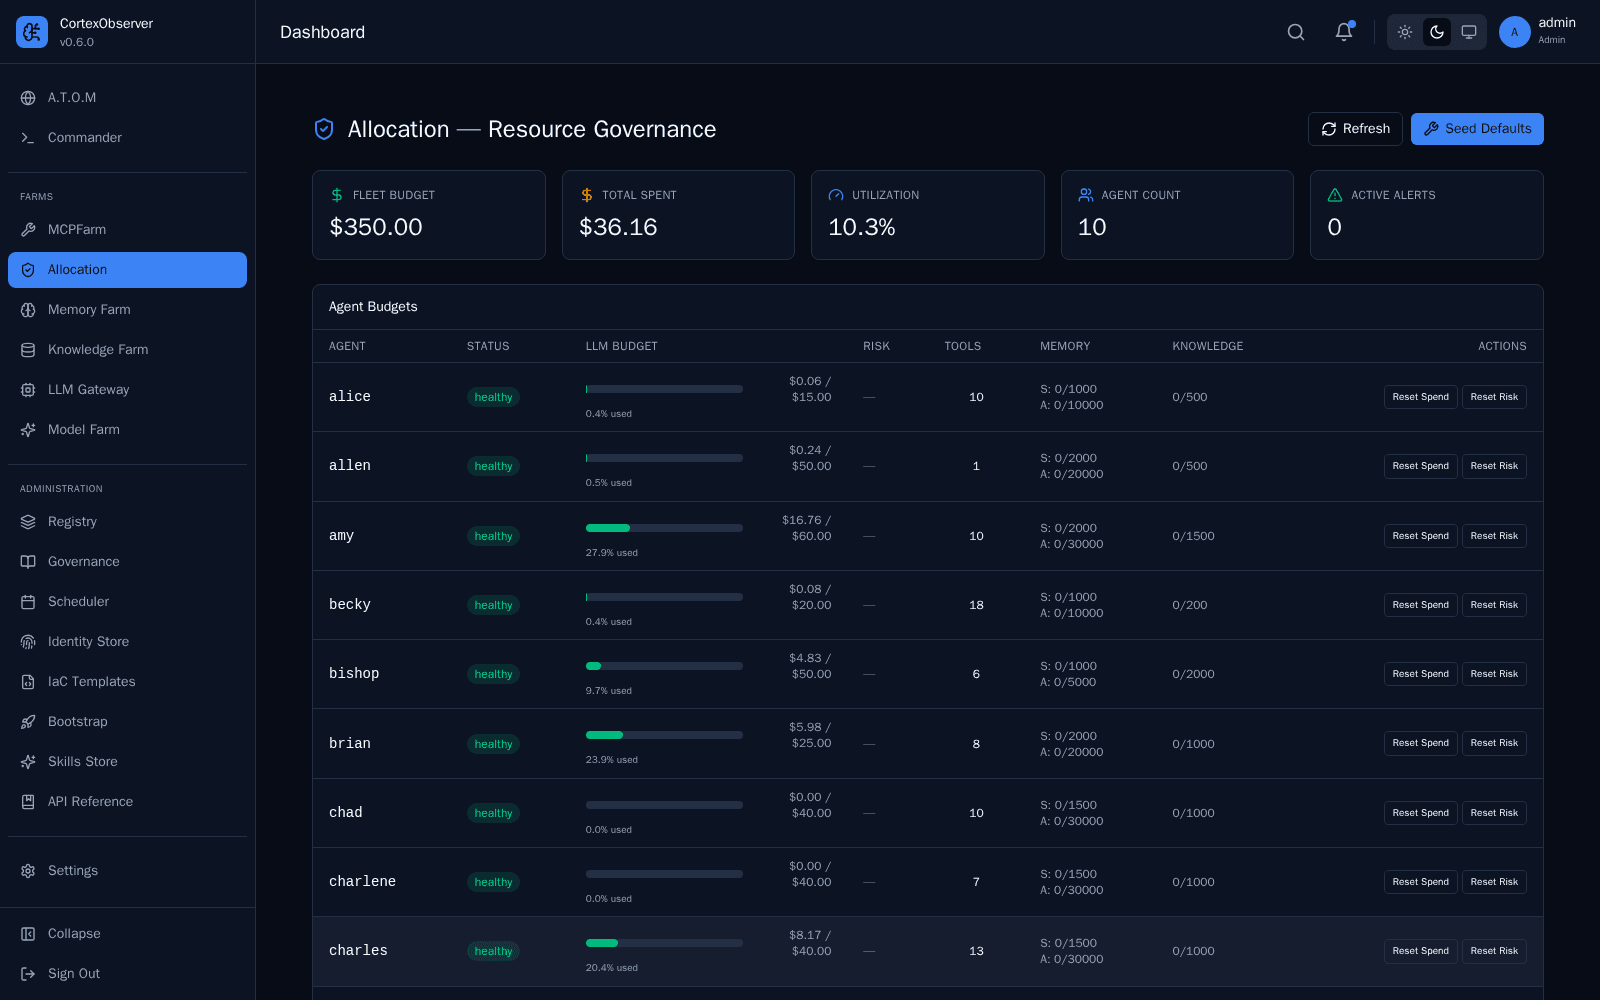The width and height of the screenshot is (1600, 1000).
Task: Reset Spend for agent bishop
Action: tap(1420, 674)
